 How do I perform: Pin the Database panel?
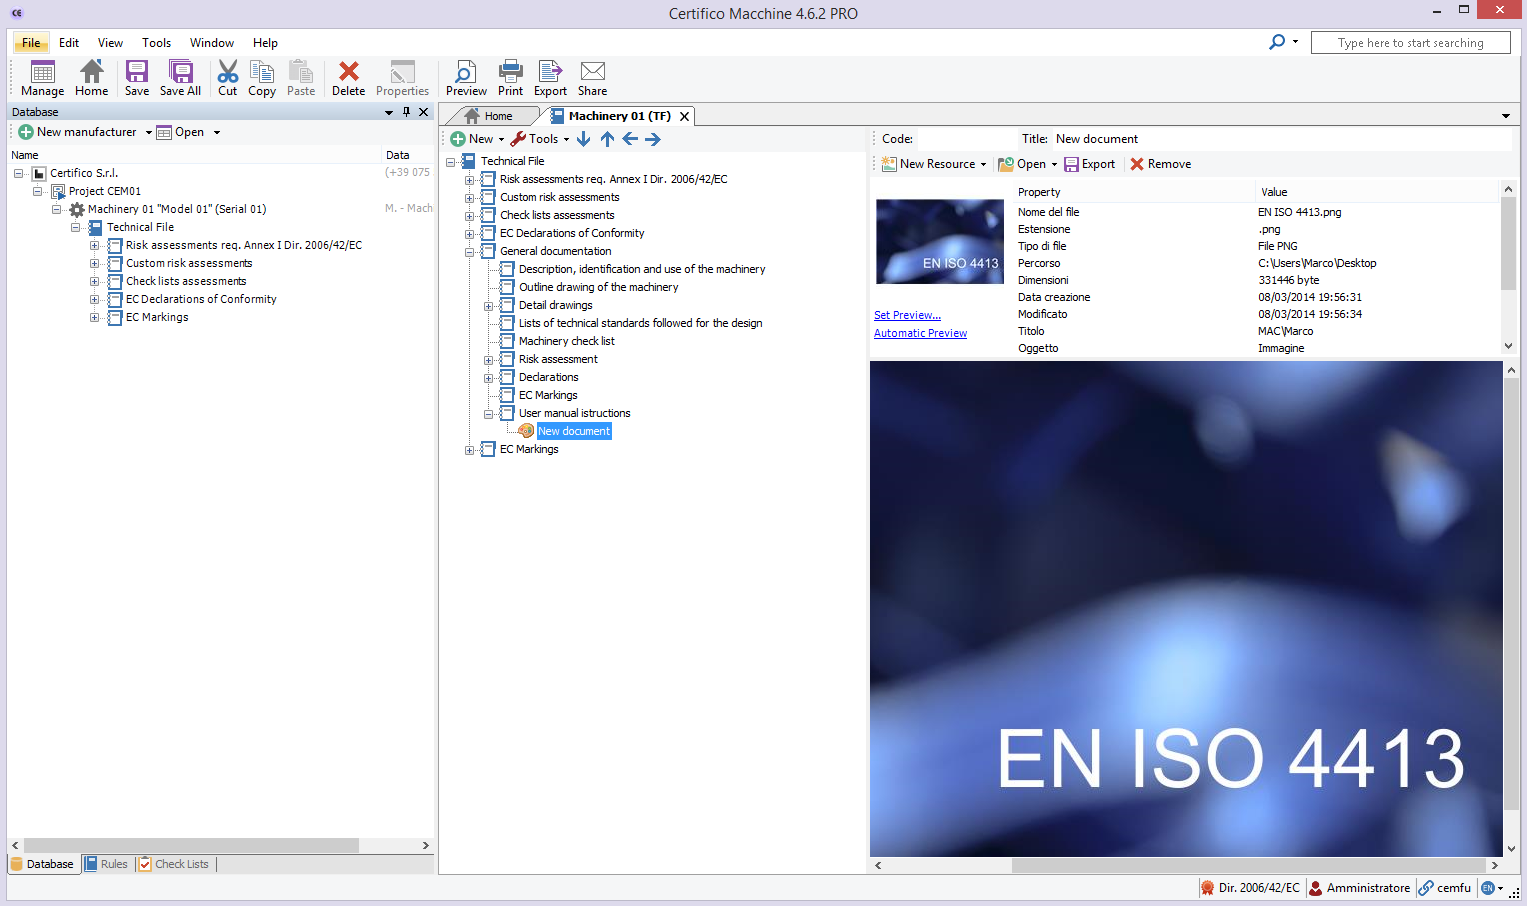[406, 112]
